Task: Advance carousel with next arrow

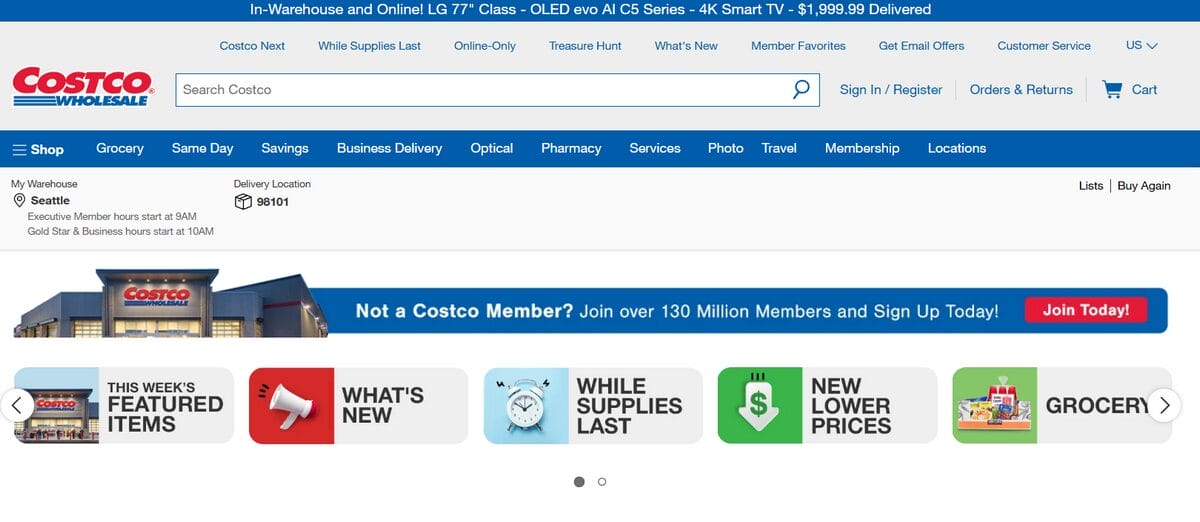Action: tap(1164, 405)
